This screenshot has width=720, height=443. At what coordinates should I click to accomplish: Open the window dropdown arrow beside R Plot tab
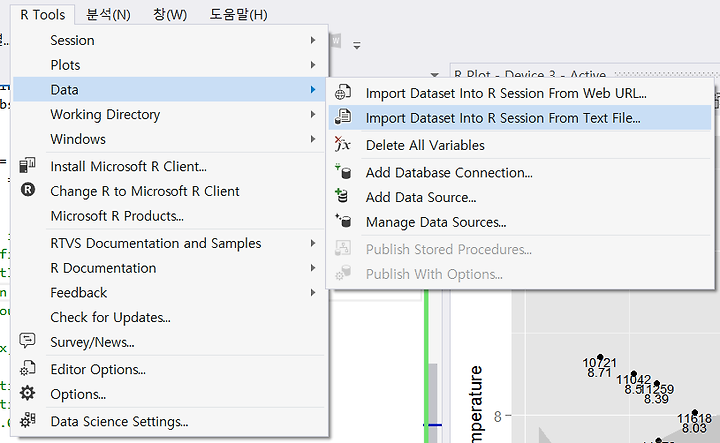434,74
